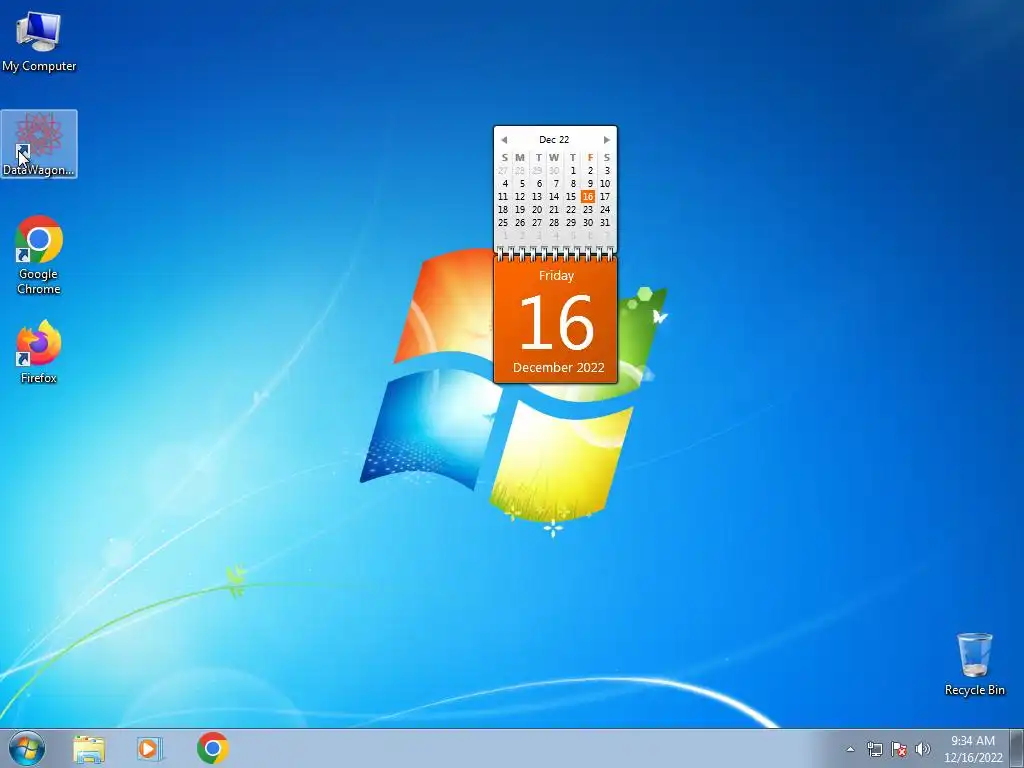Screen dimensions: 1024x768
Task: Launch Windows Media Player from the taskbar
Action: click(150, 748)
